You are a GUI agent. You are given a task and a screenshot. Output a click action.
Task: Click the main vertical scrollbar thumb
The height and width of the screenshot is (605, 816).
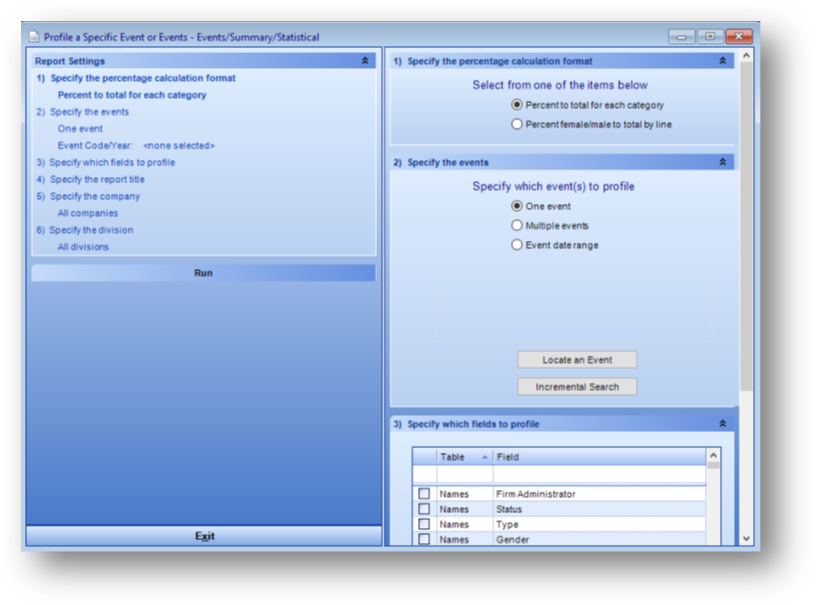click(x=746, y=226)
